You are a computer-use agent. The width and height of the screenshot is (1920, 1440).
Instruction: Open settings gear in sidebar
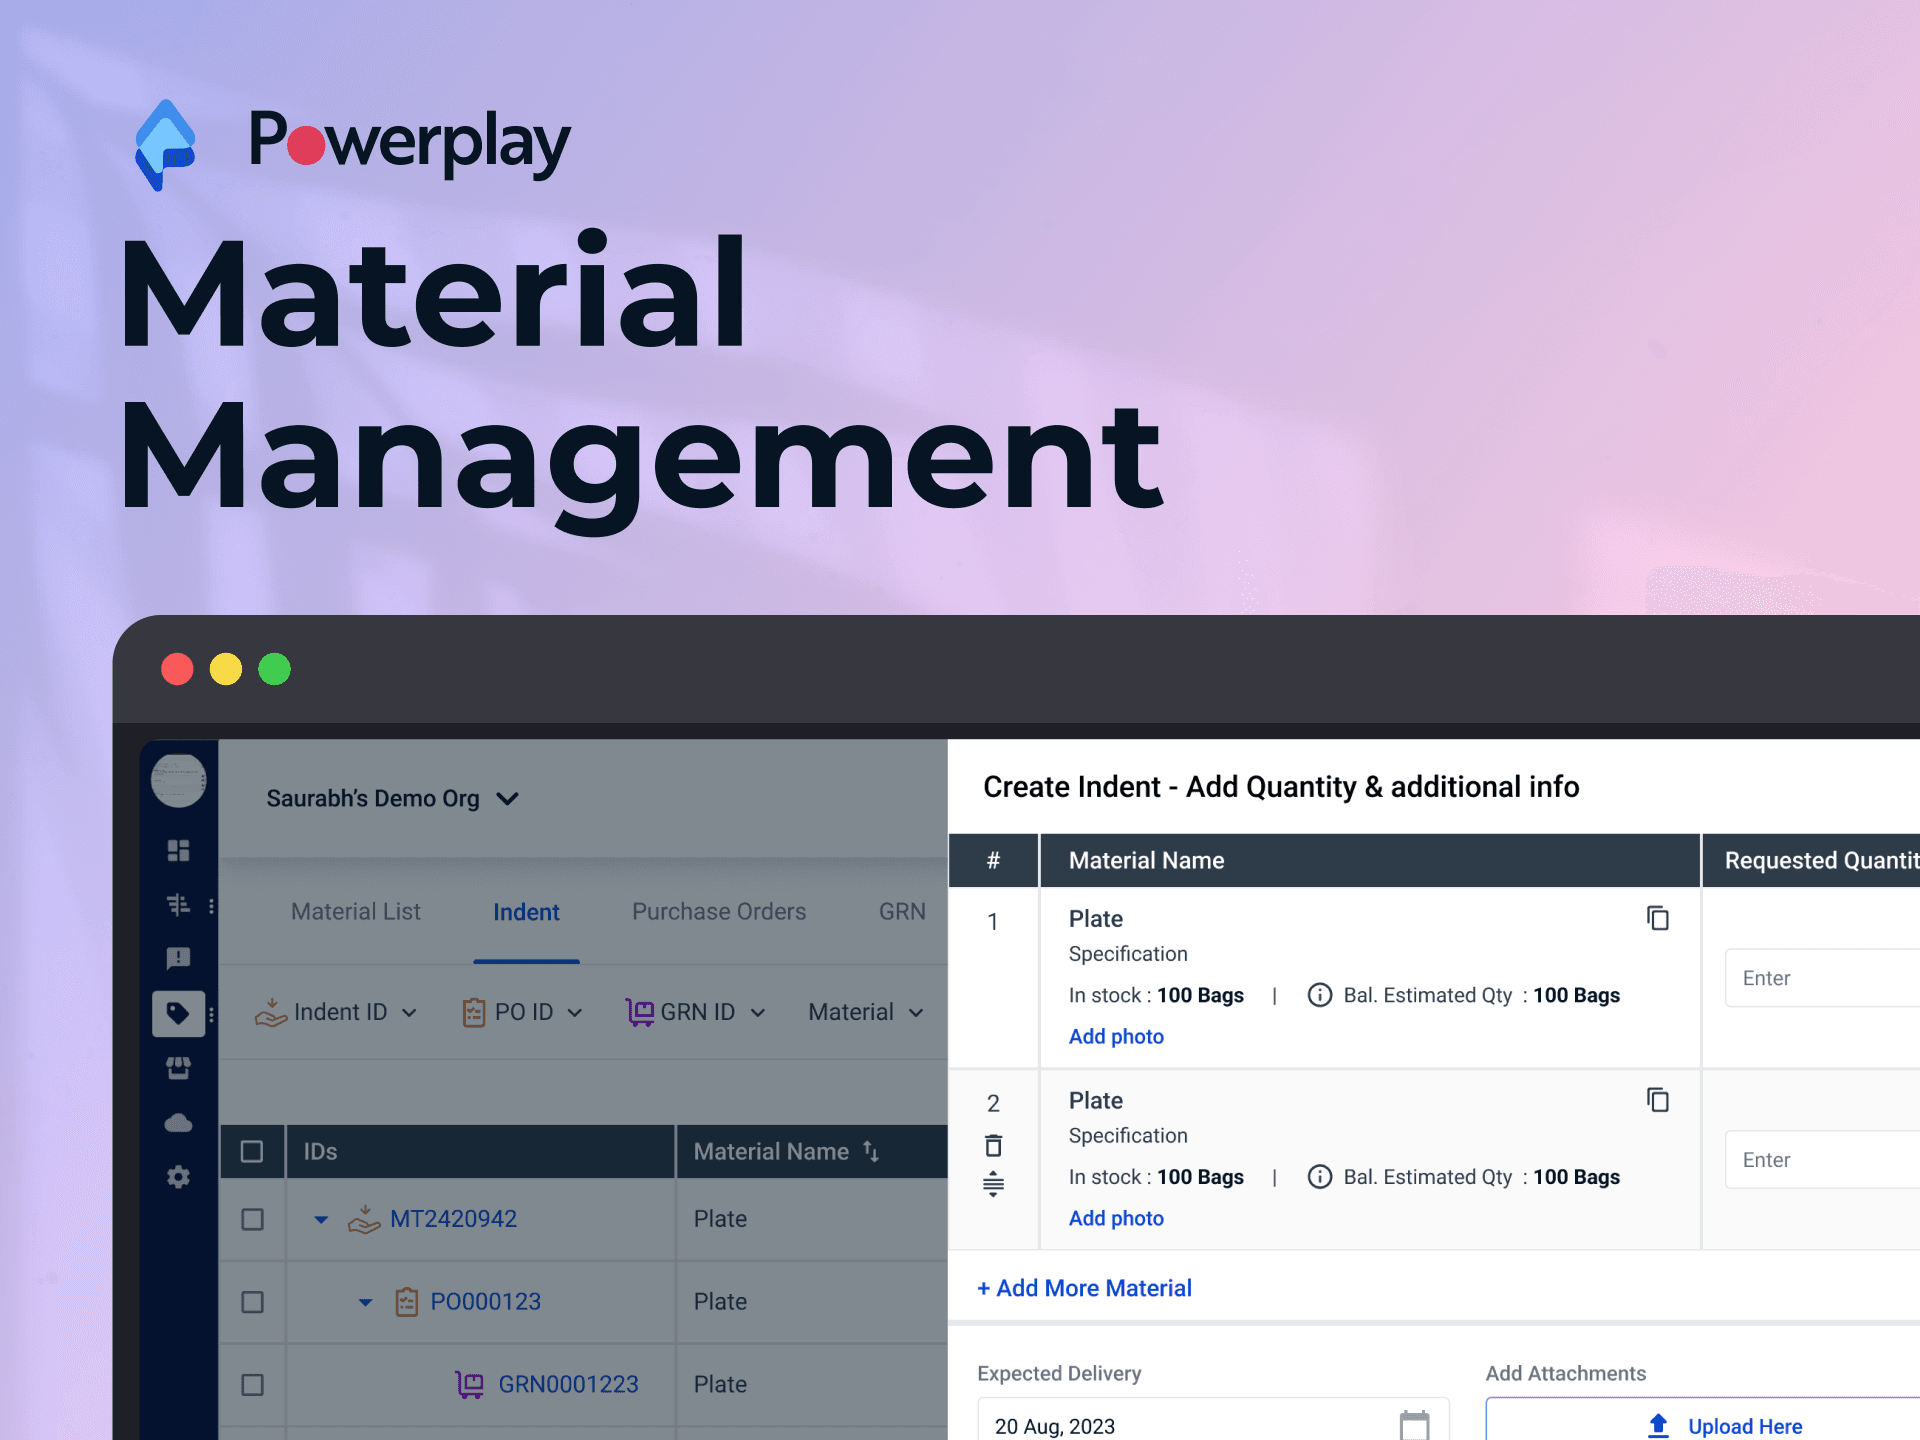pos(178,1177)
